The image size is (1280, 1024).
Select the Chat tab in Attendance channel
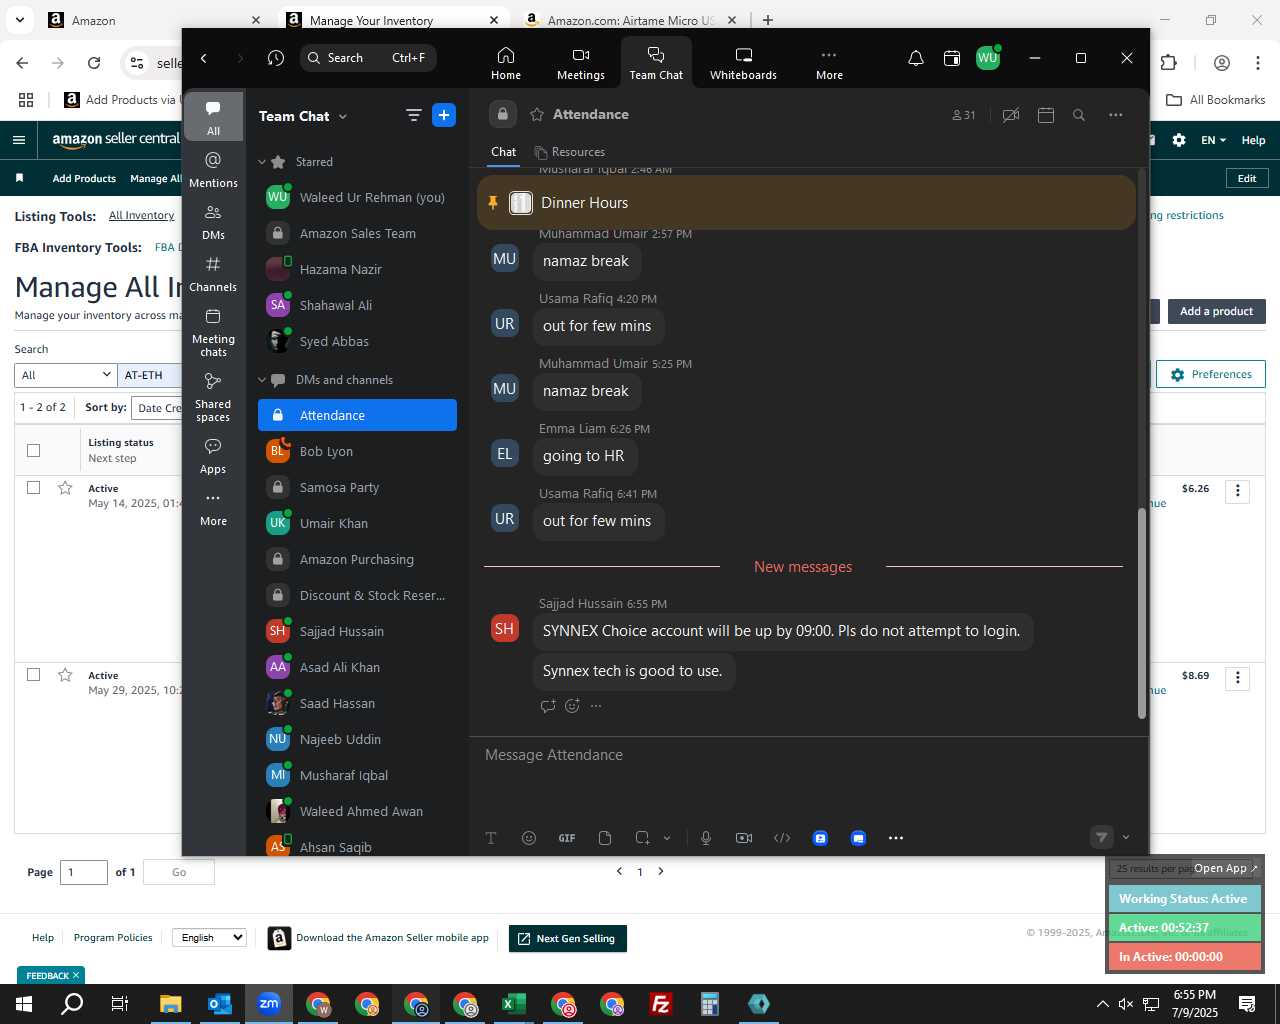(504, 152)
